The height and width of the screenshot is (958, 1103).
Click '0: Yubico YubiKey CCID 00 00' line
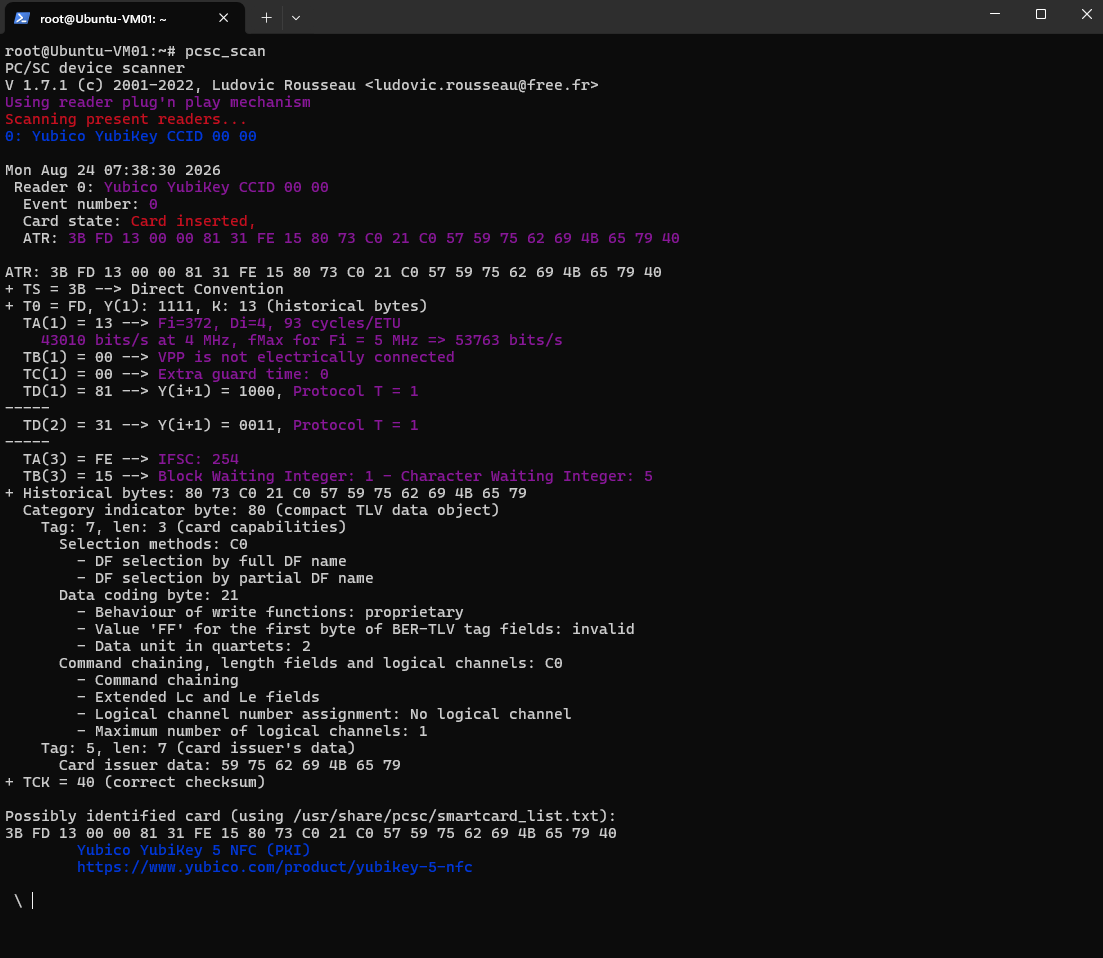coord(131,136)
